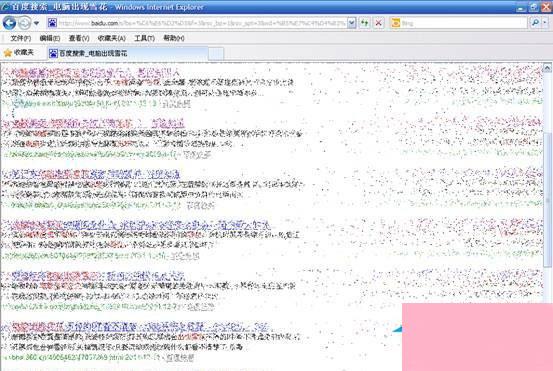Expand the address bar URL history dropdown
This screenshot has height=371, width=553.
(352, 23)
